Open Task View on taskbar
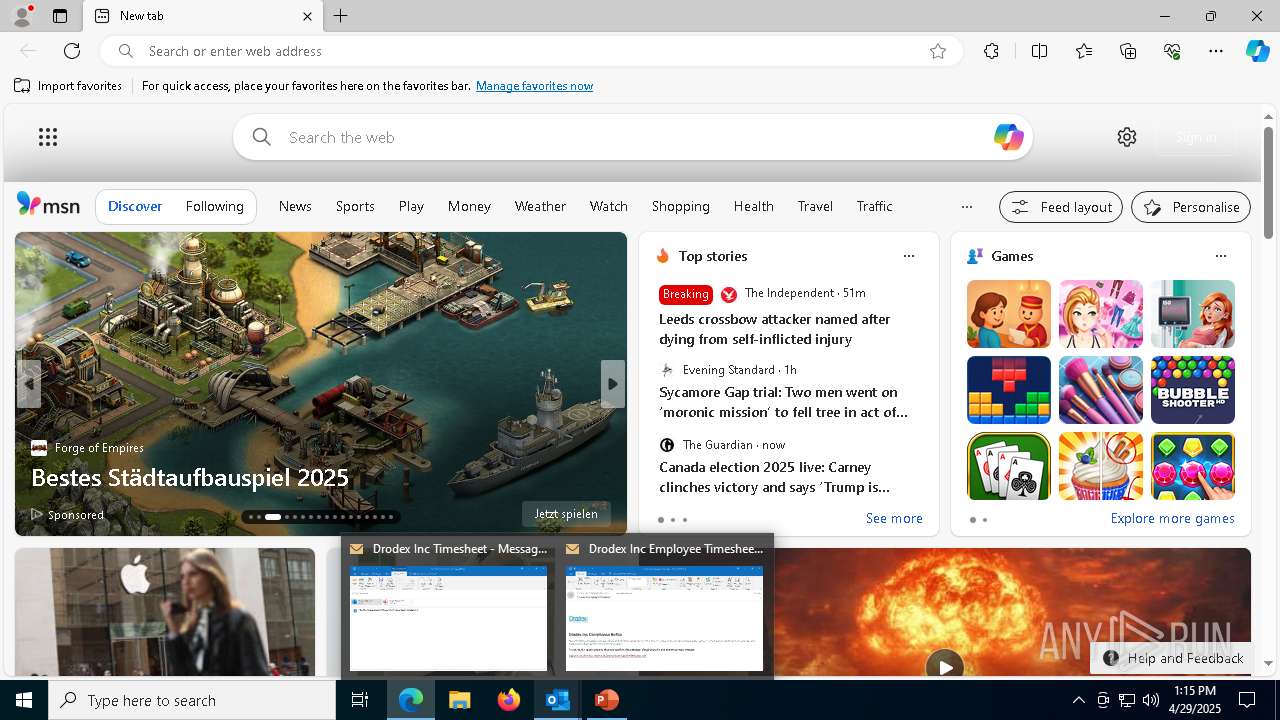 (x=360, y=700)
